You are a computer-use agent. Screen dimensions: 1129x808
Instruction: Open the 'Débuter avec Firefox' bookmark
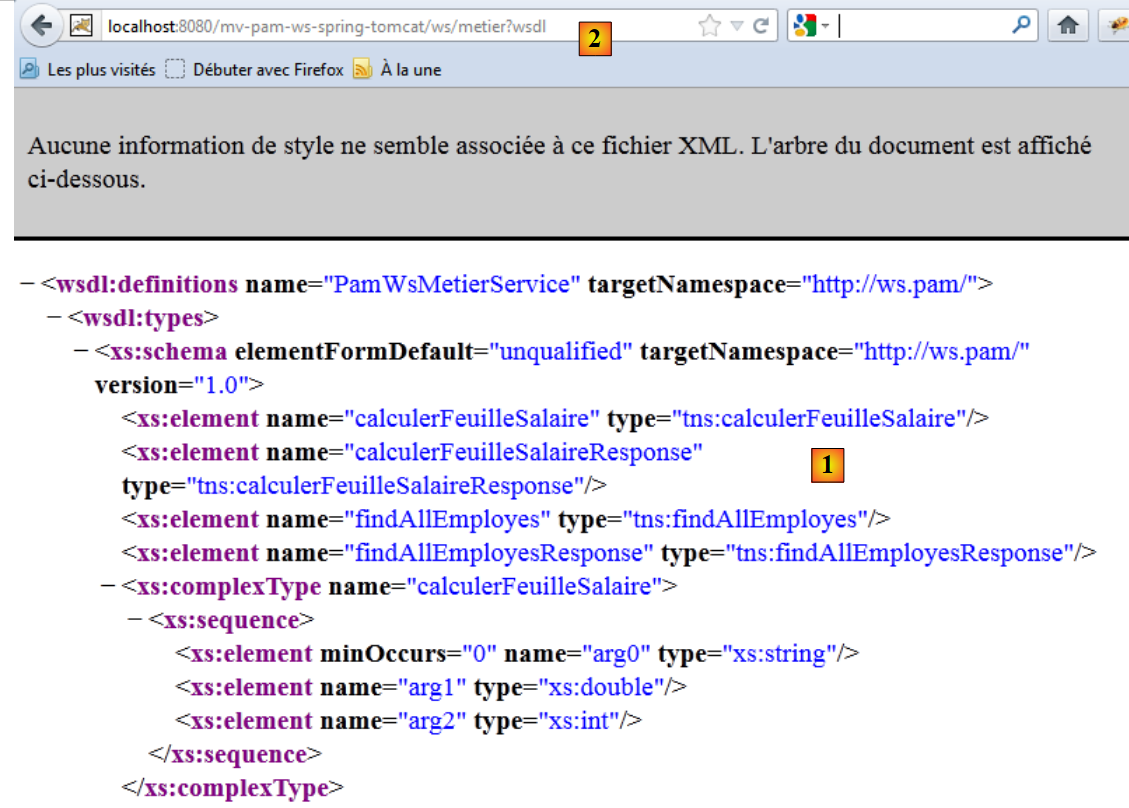coord(255,70)
